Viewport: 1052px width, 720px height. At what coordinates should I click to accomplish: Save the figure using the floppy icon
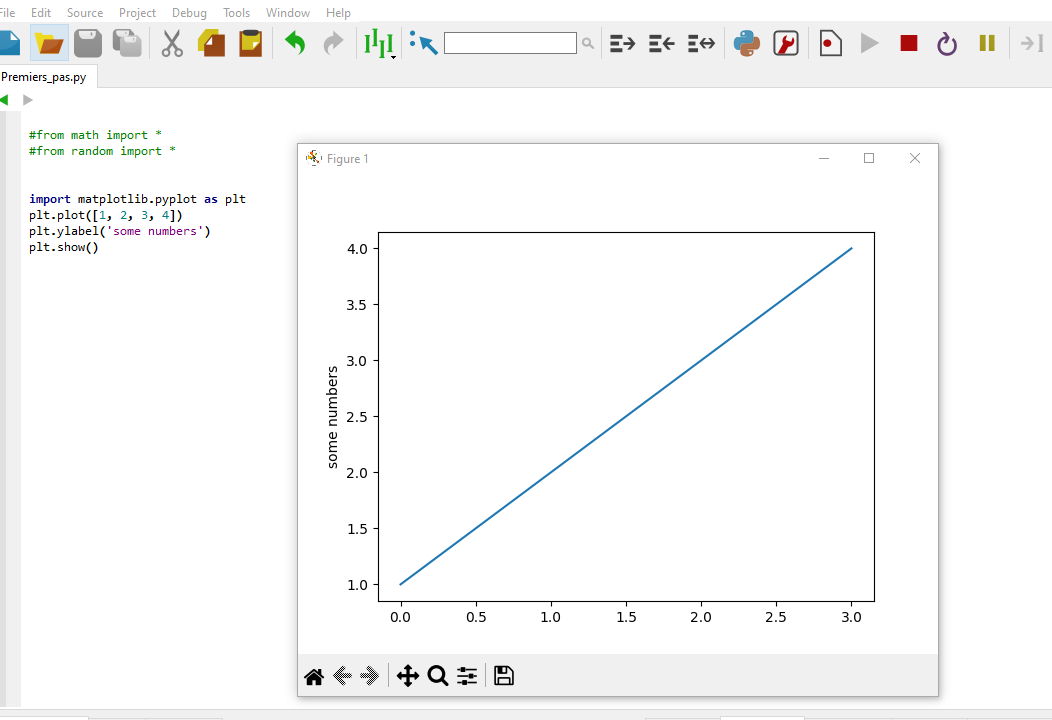[504, 676]
